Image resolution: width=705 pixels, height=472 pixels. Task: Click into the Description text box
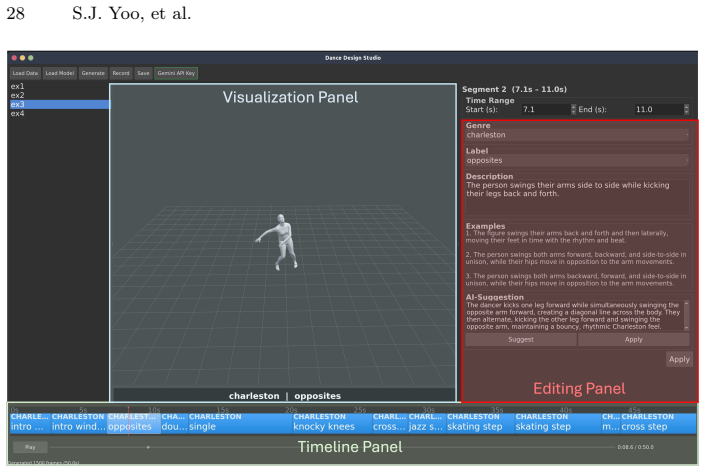(x=578, y=198)
